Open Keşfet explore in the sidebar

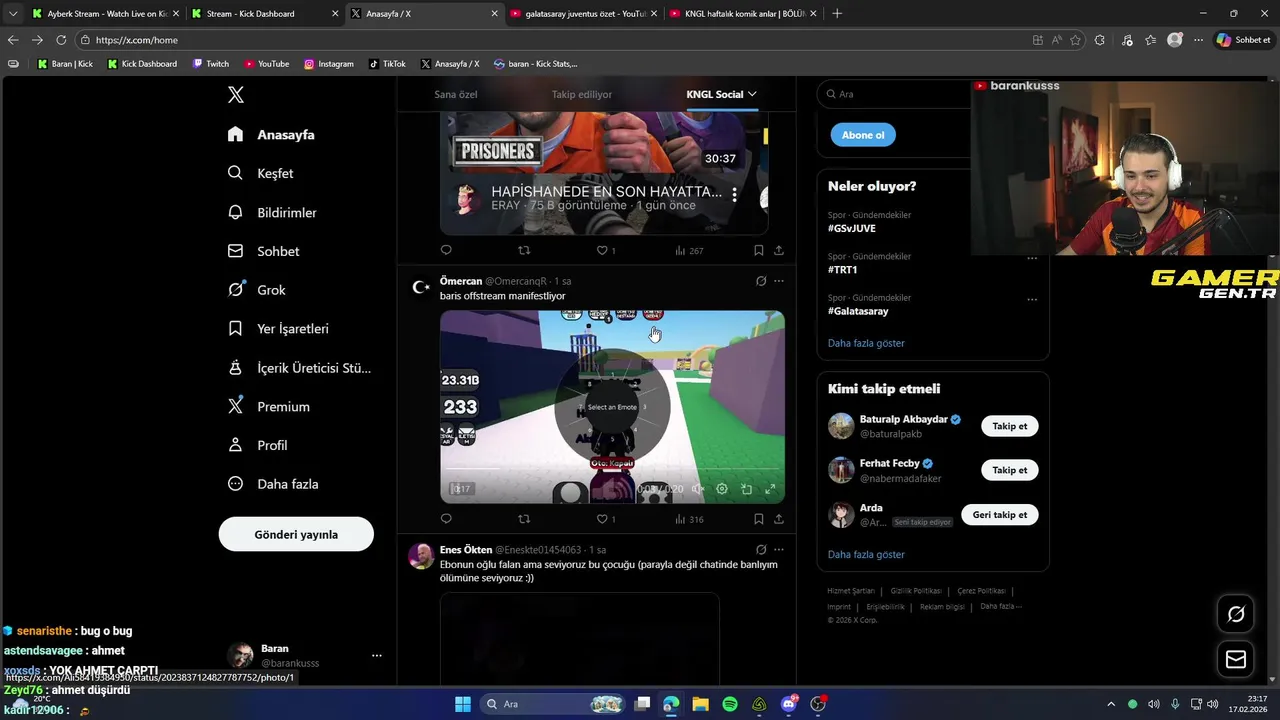tap(261, 173)
